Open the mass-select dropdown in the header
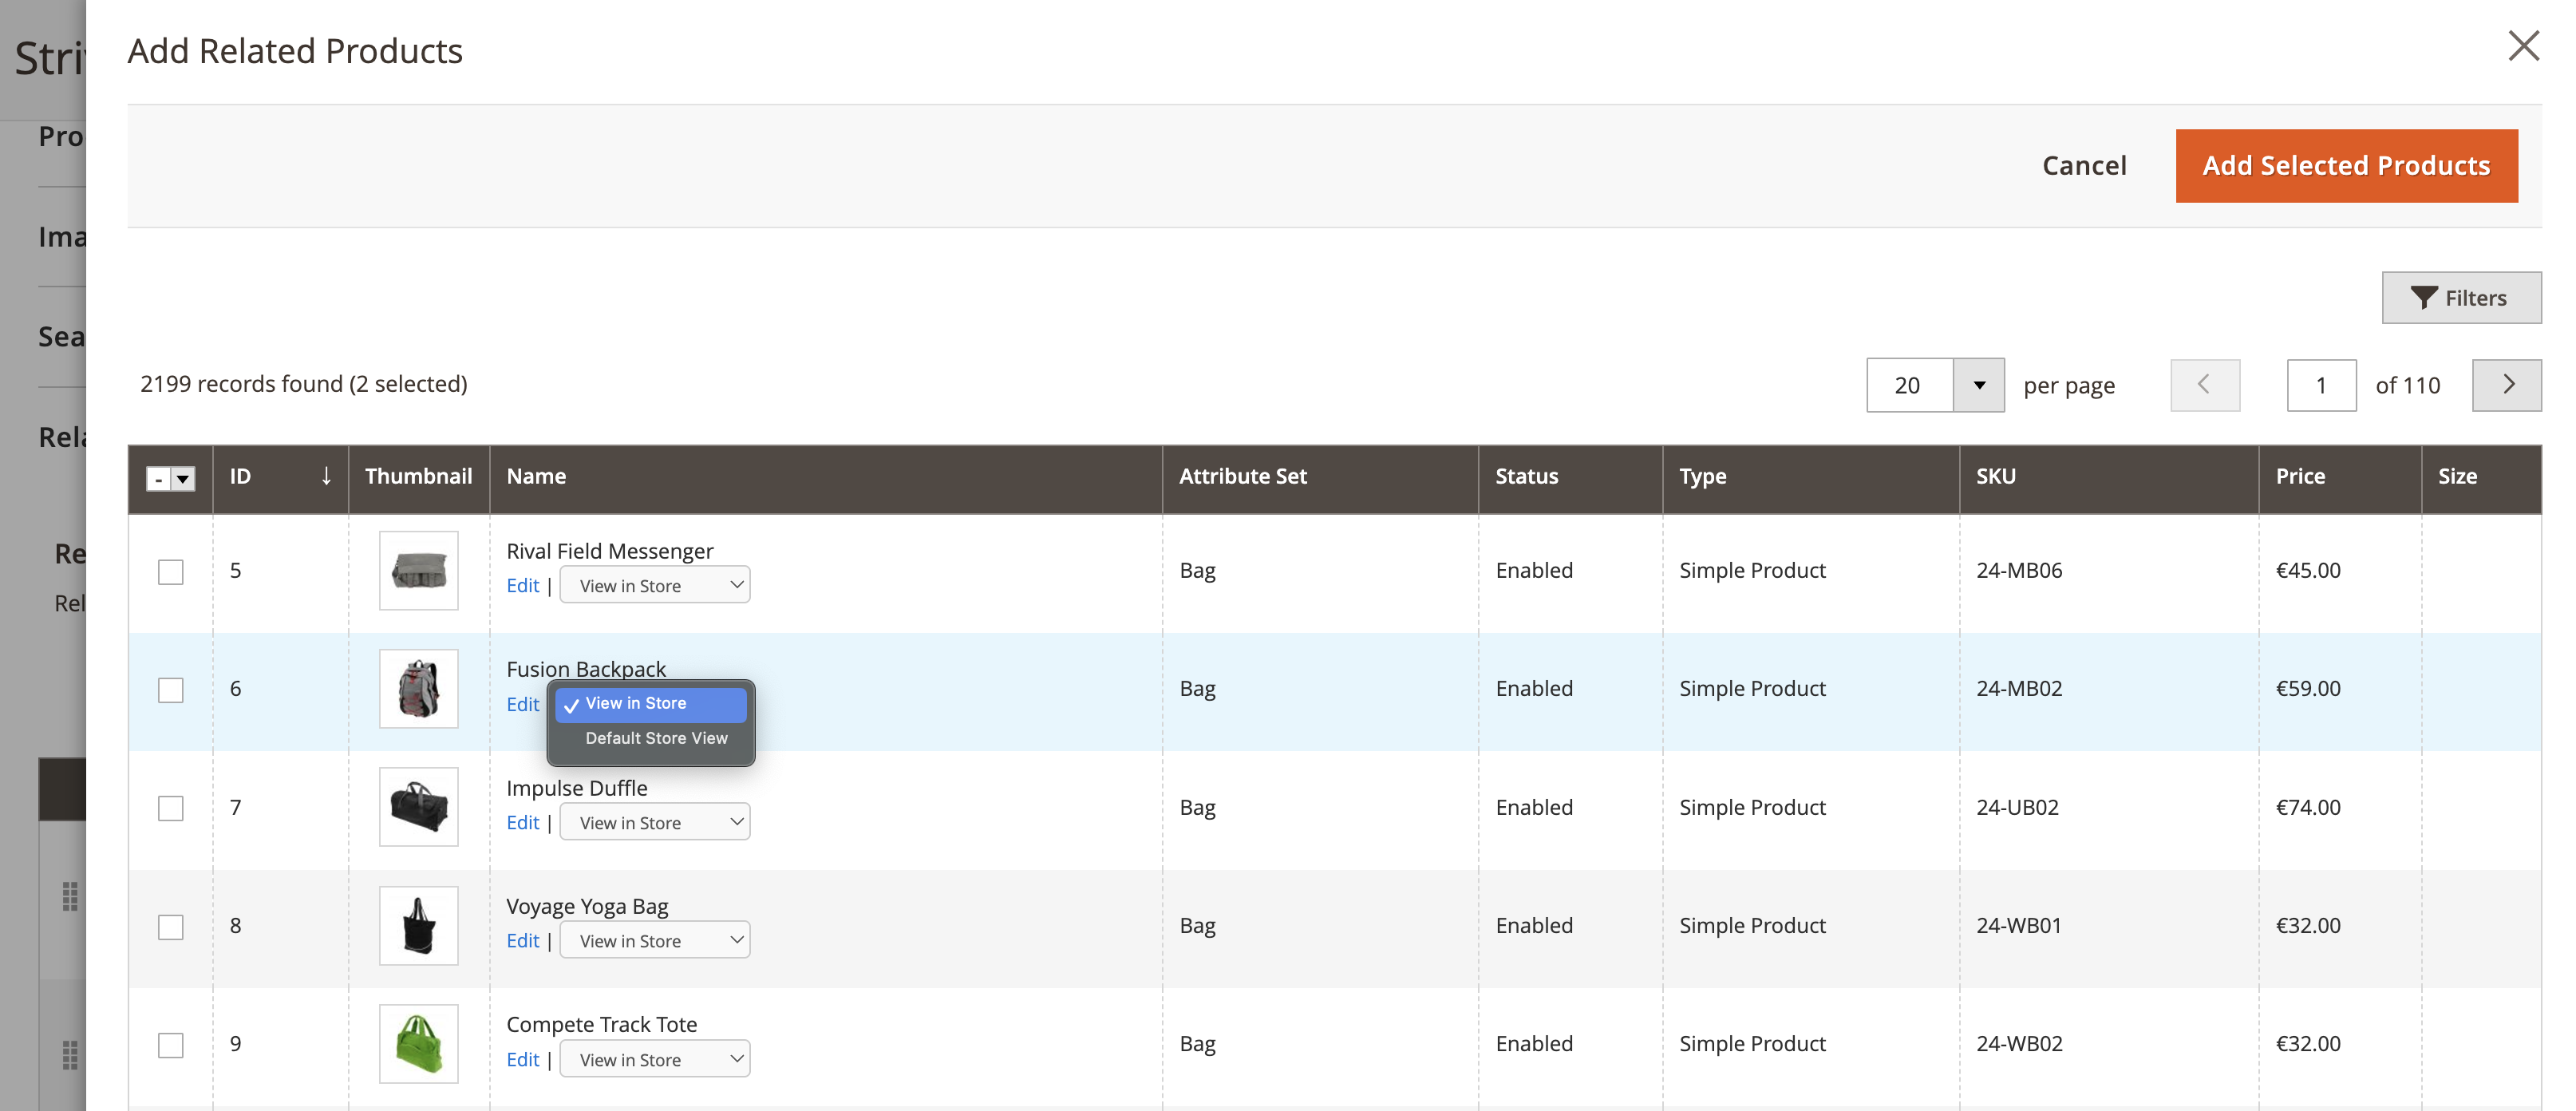 pyautogui.click(x=183, y=479)
